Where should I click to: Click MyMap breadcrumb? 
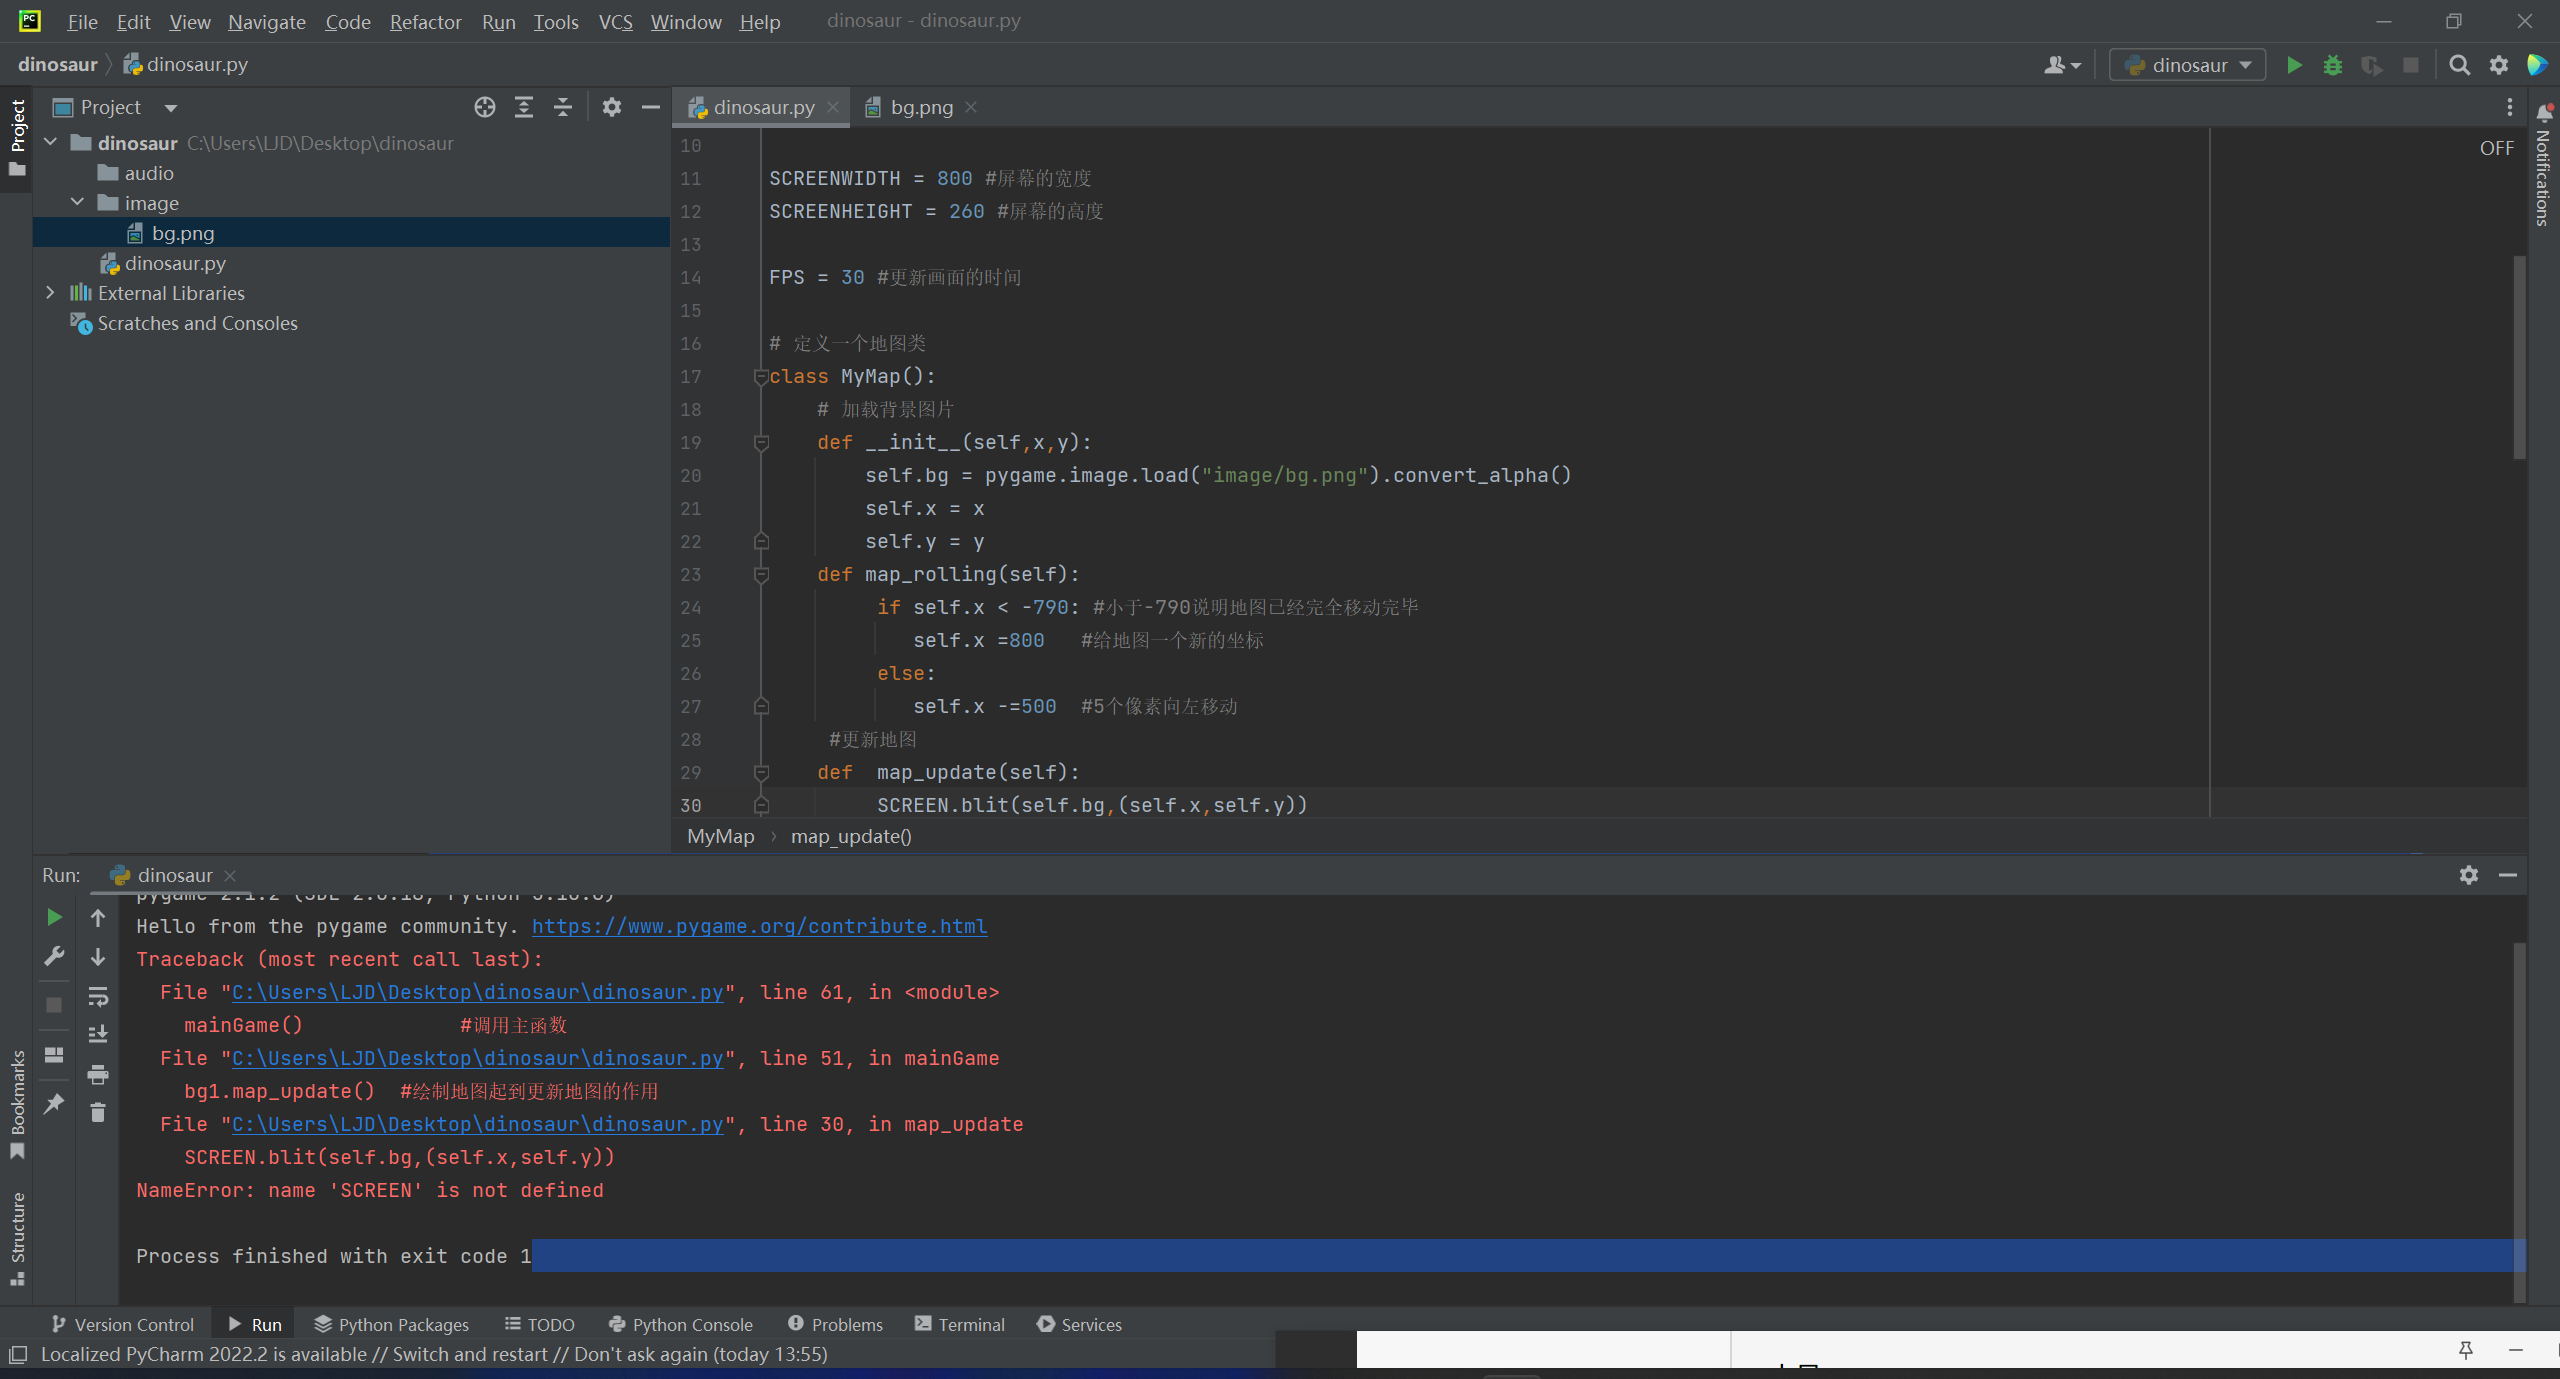[721, 837]
